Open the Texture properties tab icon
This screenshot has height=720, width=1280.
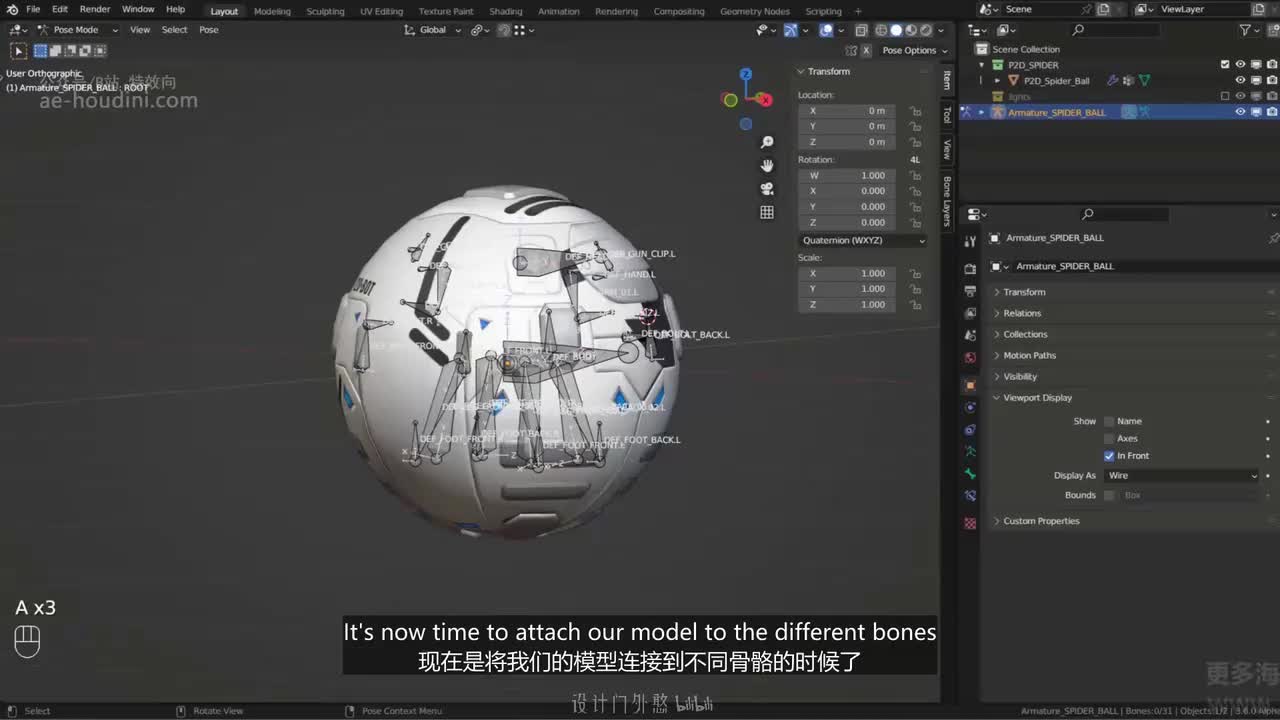click(970, 523)
